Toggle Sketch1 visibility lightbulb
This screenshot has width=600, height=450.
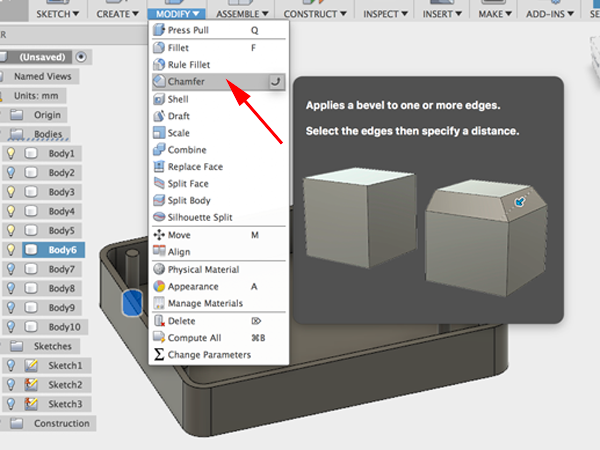tap(11, 365)
